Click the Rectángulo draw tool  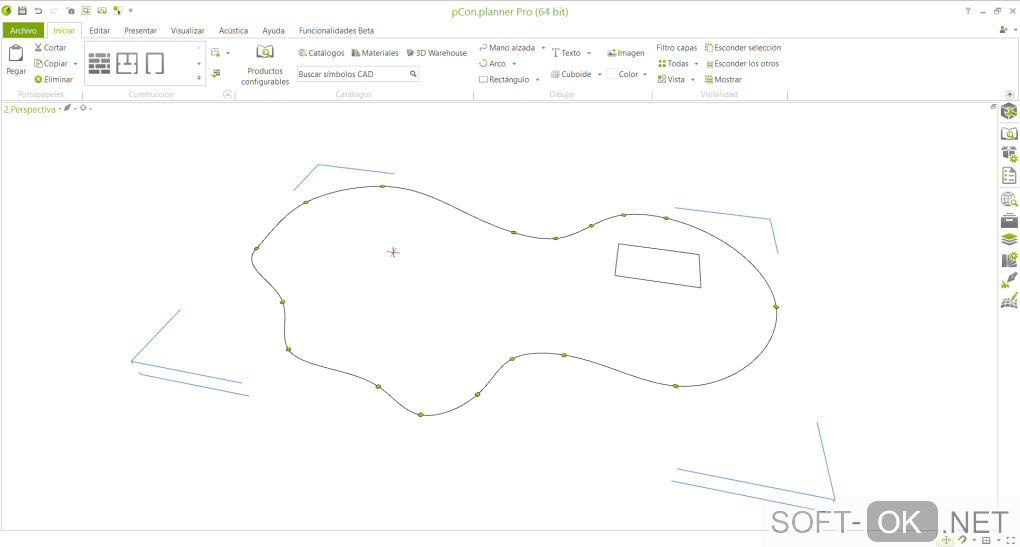pyautogui.click(x=504, y=79)
